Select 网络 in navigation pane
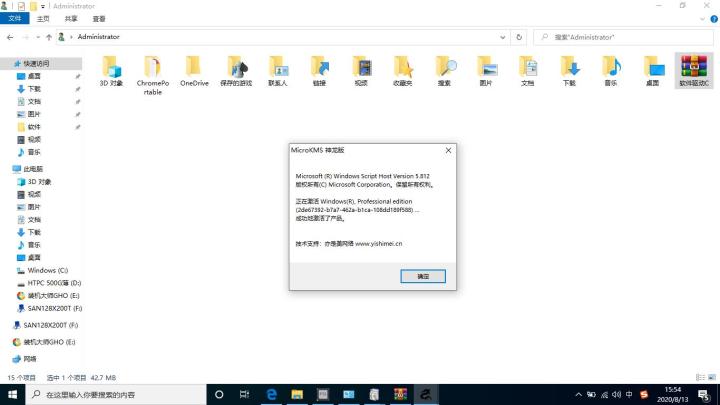This screenshot has width=720, height=405. coord(29,359)
